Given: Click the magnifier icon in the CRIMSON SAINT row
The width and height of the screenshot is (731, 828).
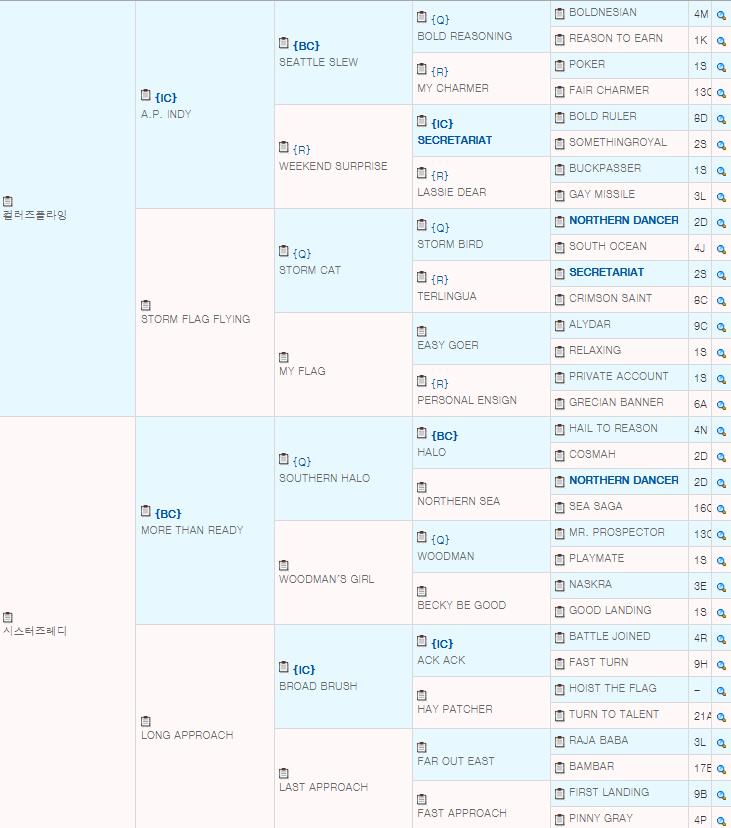Looking at the screenshot, I should pyautogui.click(x=721, y=301).
